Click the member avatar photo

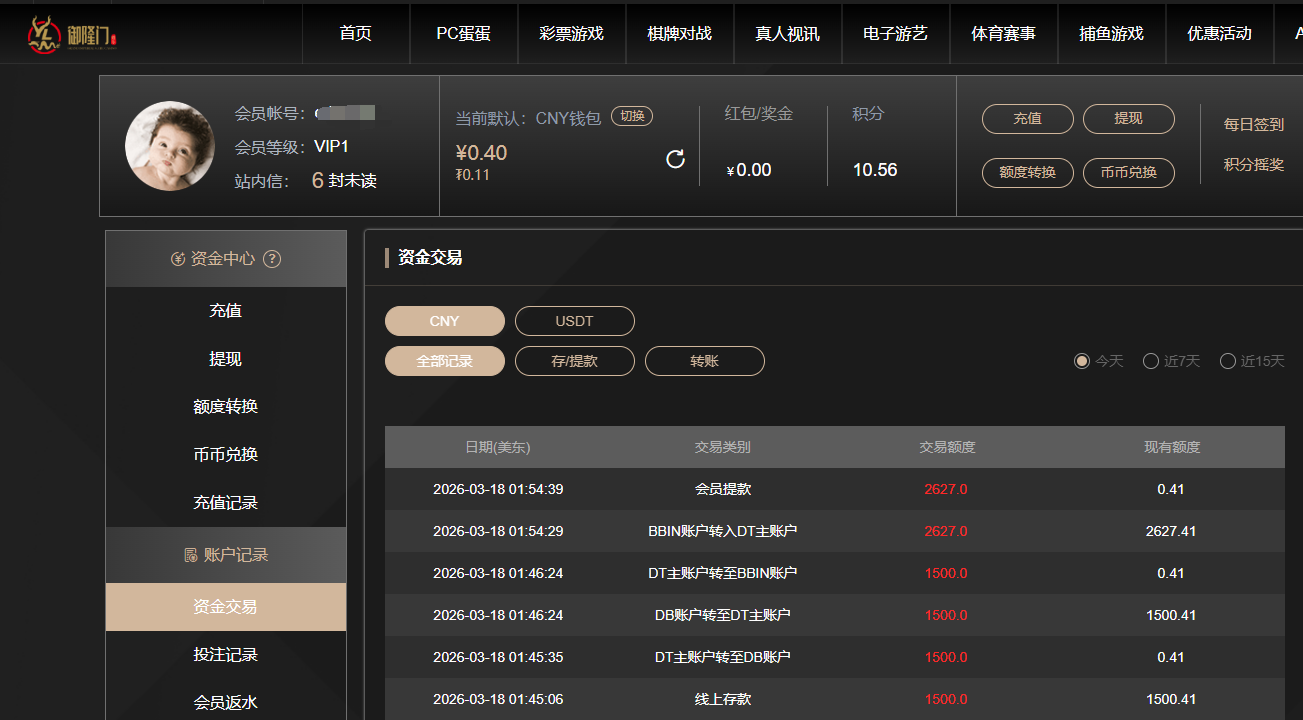pyautogui.click(x=168, y=146)
